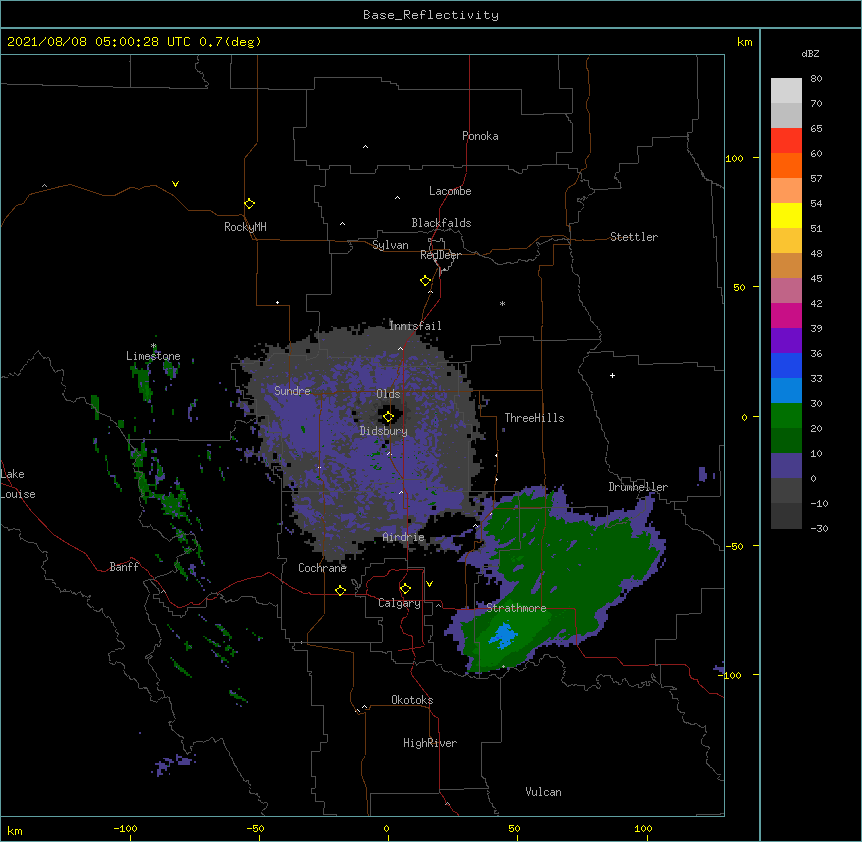
Task: Select the yellow 54 dBZ legend color
Action: pos(786,215)
